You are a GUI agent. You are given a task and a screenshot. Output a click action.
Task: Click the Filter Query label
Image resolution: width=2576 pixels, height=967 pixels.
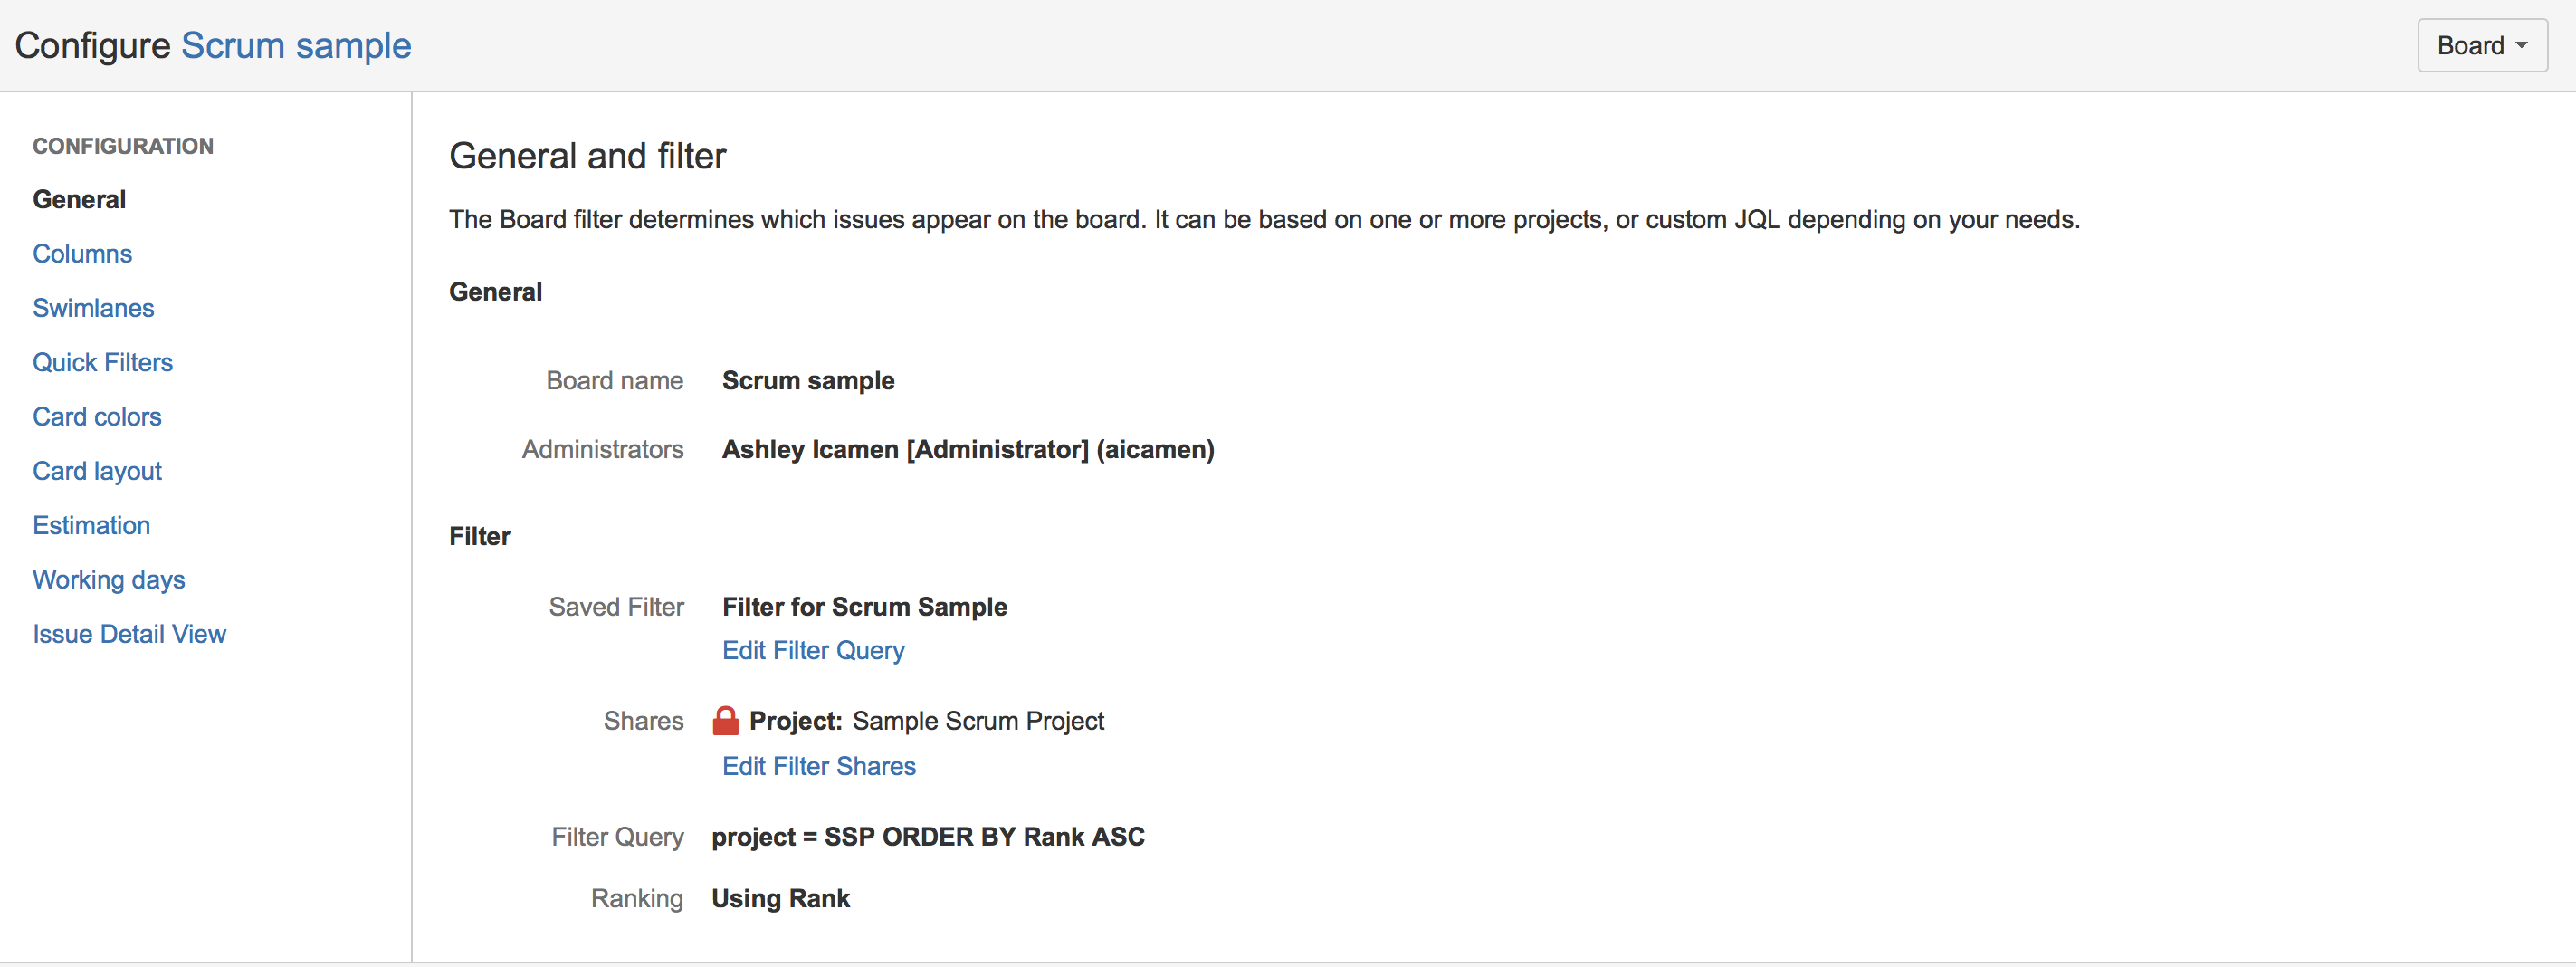click(x=617, y=837)
